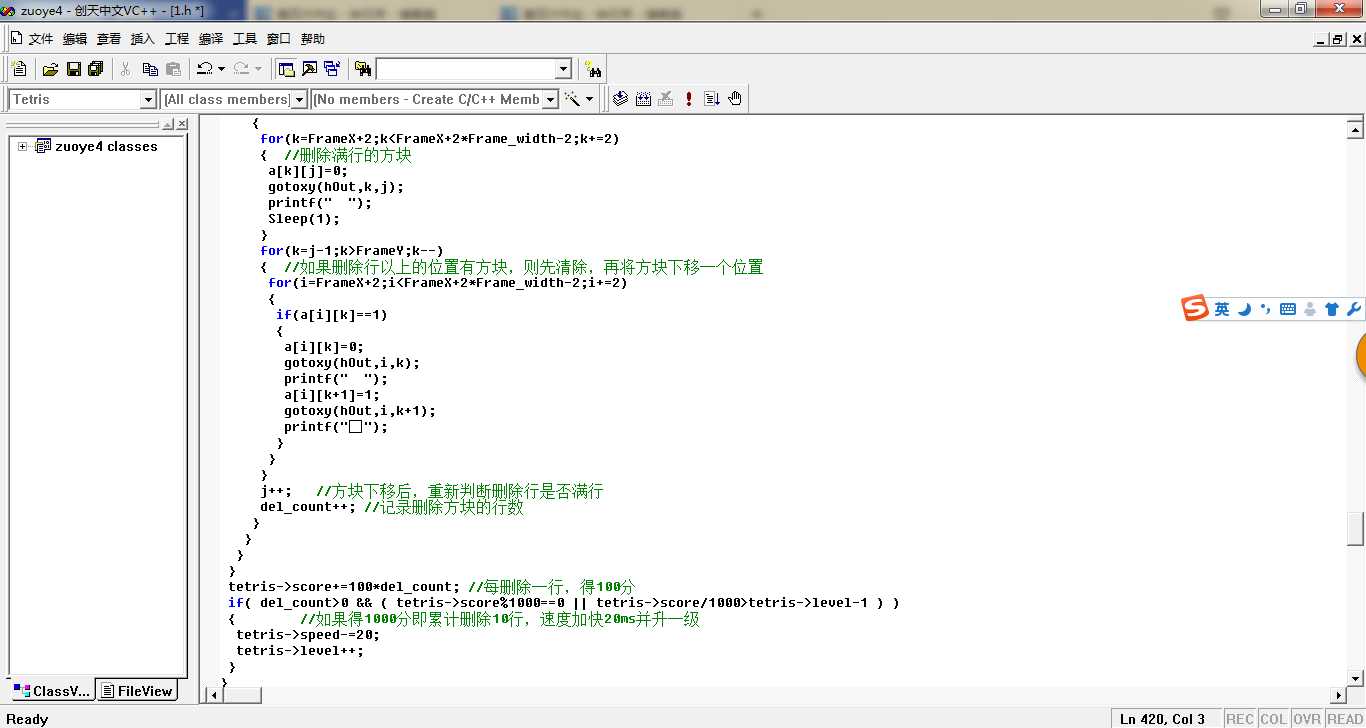Open the 插入 menu
Viewport: 1366px width, 728px height.
[143, 39]
